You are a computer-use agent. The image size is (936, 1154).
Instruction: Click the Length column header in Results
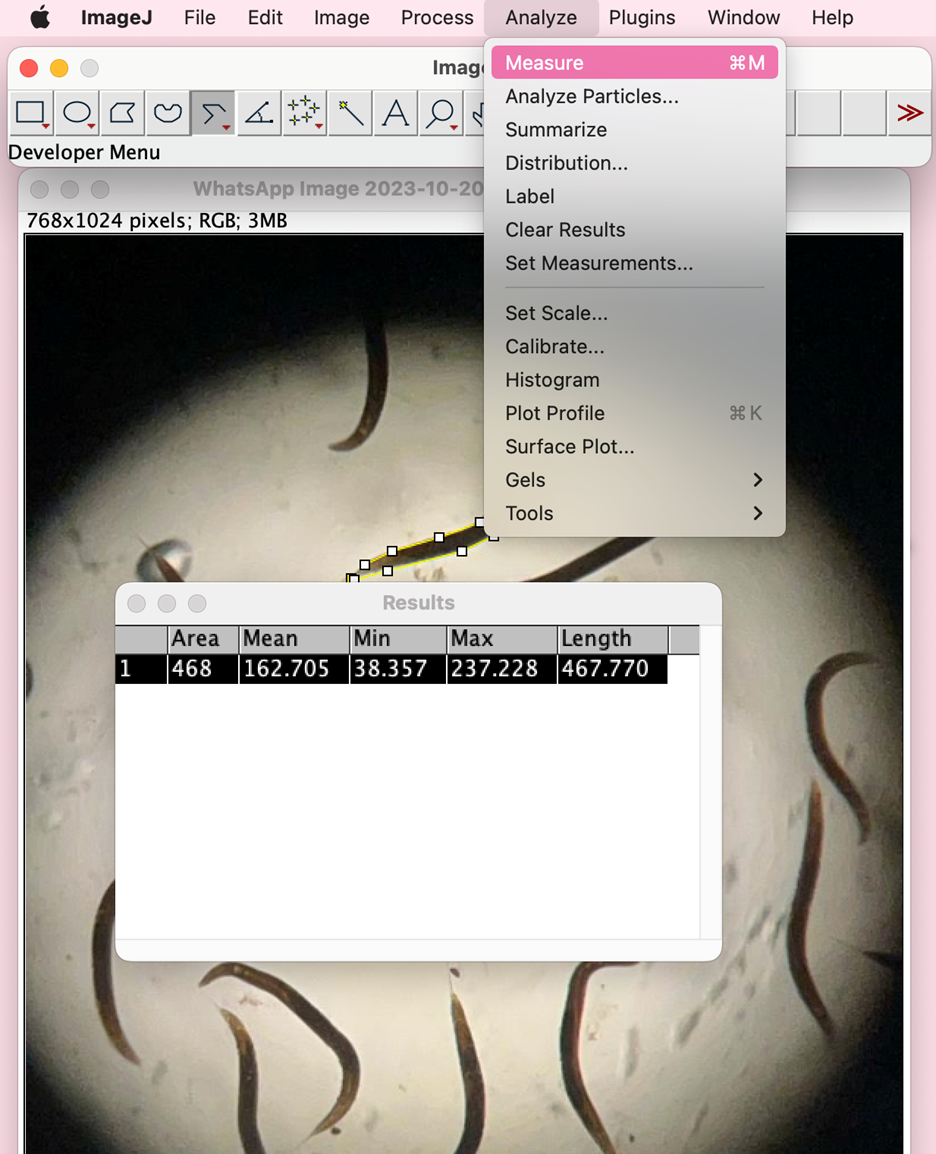pos(613,639)
